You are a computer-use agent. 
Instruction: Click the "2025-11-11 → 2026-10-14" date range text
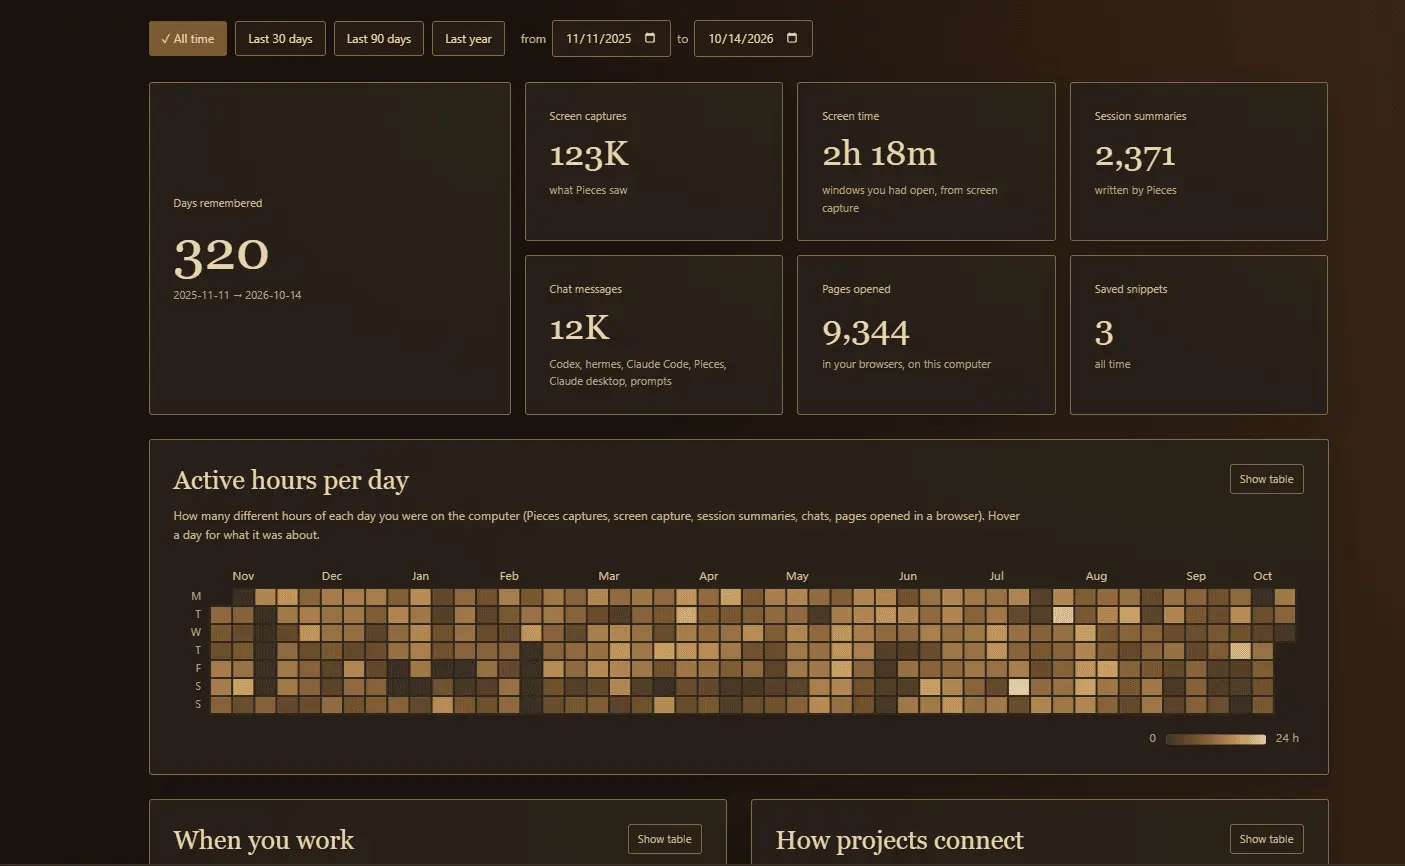(x=237, y=295)
